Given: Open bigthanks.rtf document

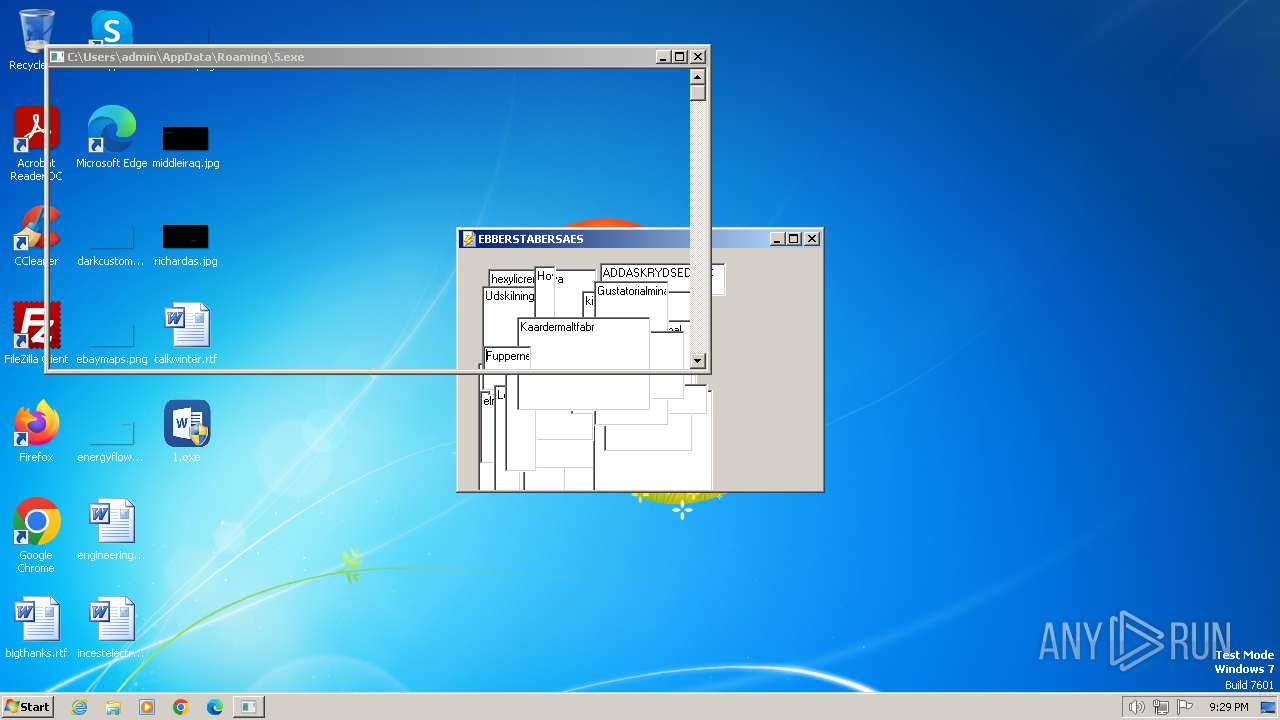Looking at the screenshot, I should 36,628.
